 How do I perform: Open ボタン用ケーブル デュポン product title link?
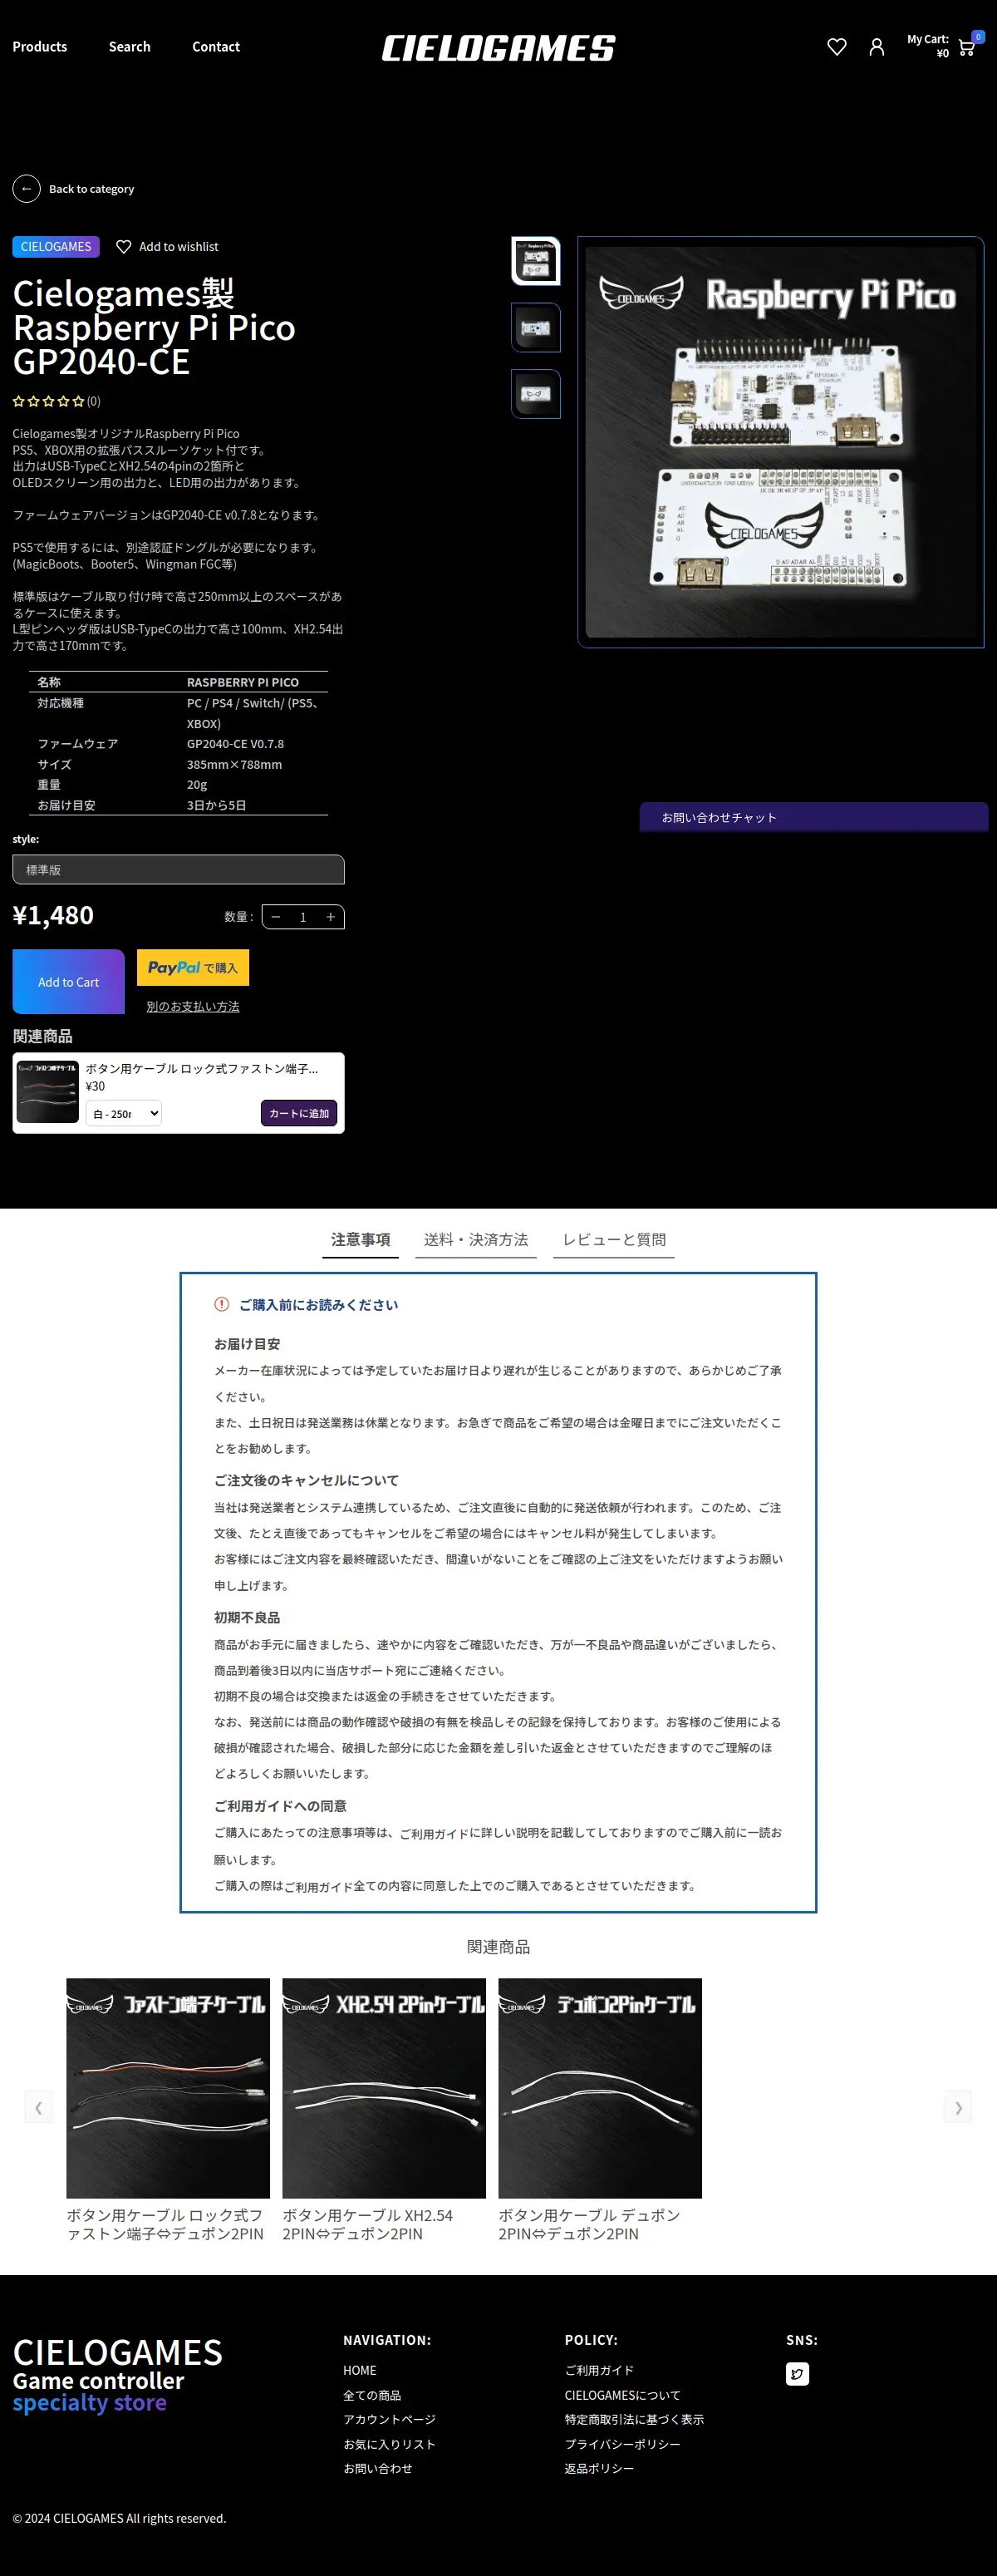click(589, 2224)
